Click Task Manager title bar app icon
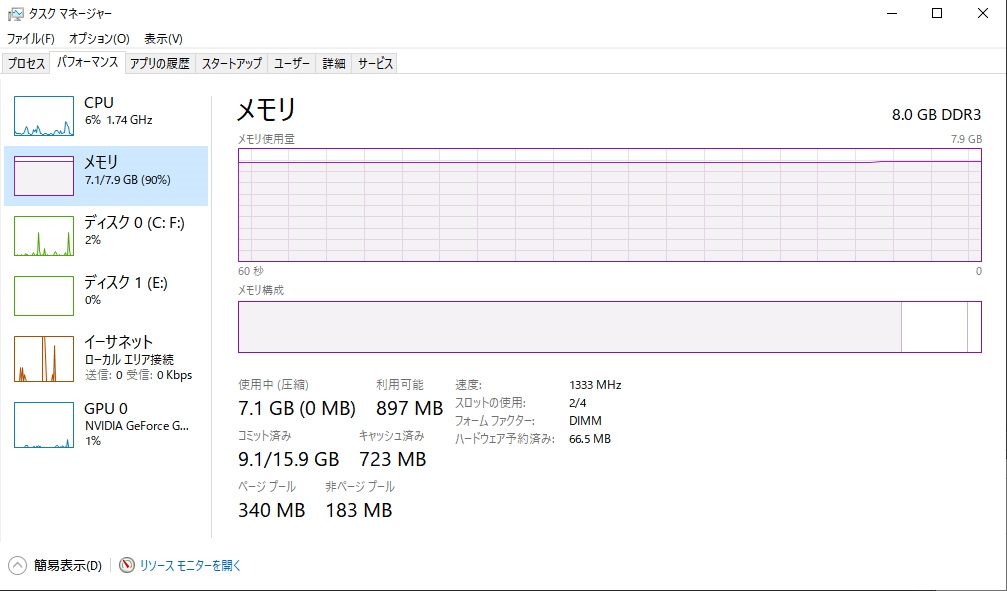 coord(15,14)
